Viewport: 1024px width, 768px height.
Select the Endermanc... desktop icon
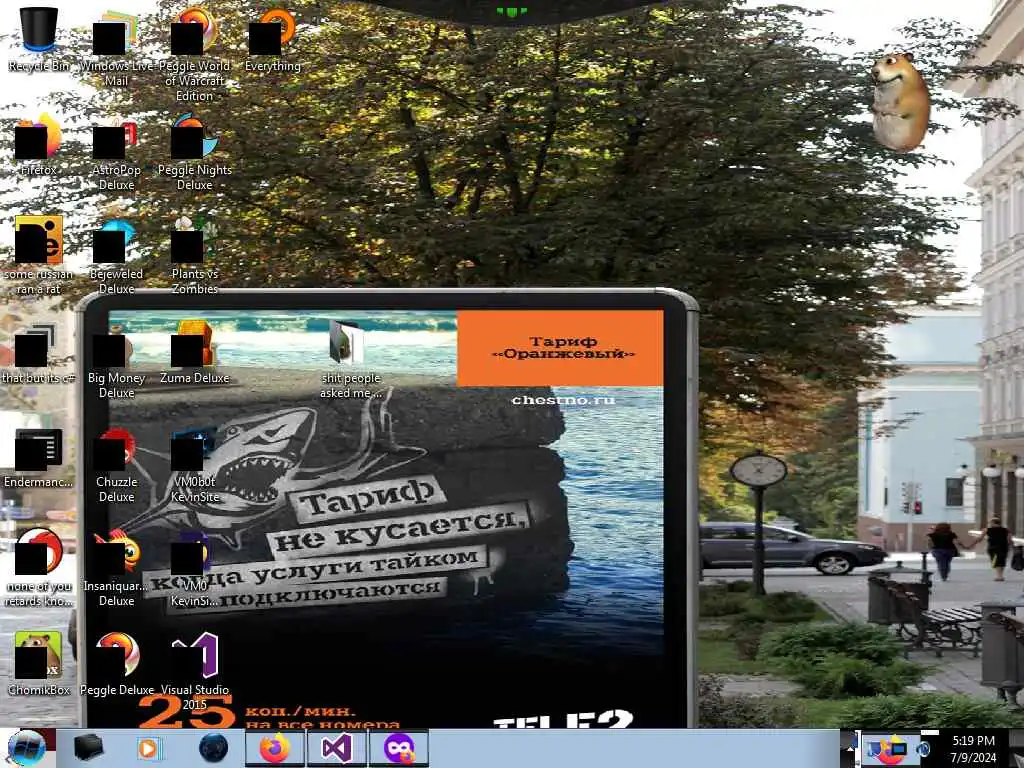tap(39, 457)
